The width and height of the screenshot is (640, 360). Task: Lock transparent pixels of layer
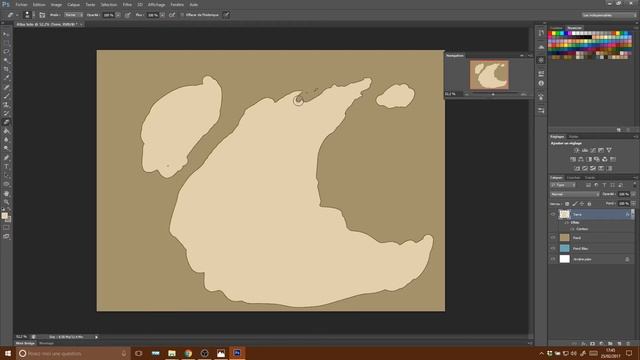pyautogui.click(x=567, y=204)
